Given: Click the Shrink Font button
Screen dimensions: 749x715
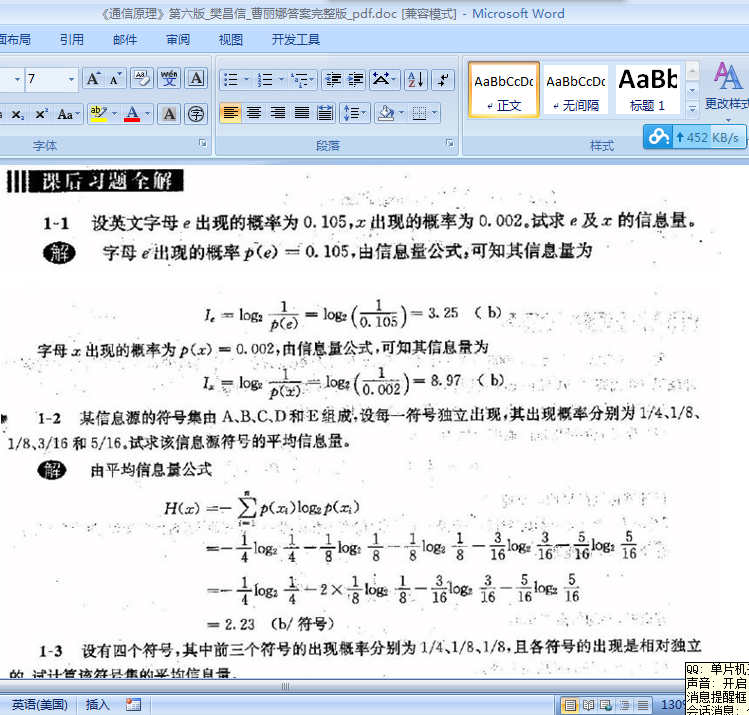Looking at the screenshot, I should pos(115,79).
